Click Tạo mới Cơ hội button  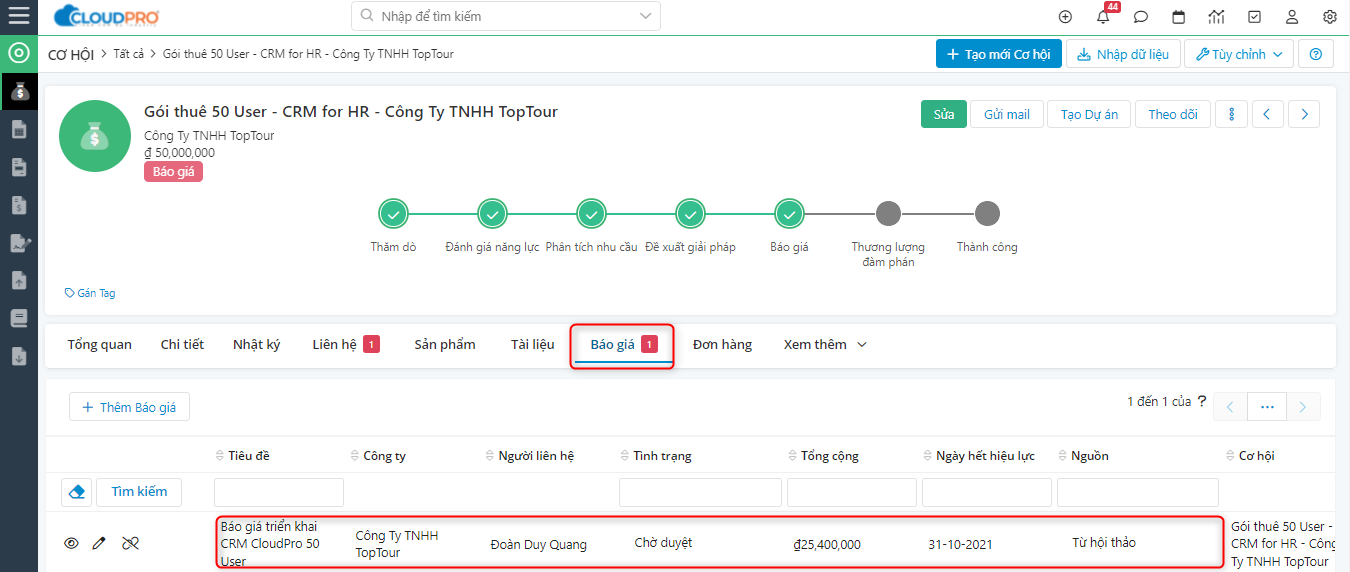coord(999,54)
